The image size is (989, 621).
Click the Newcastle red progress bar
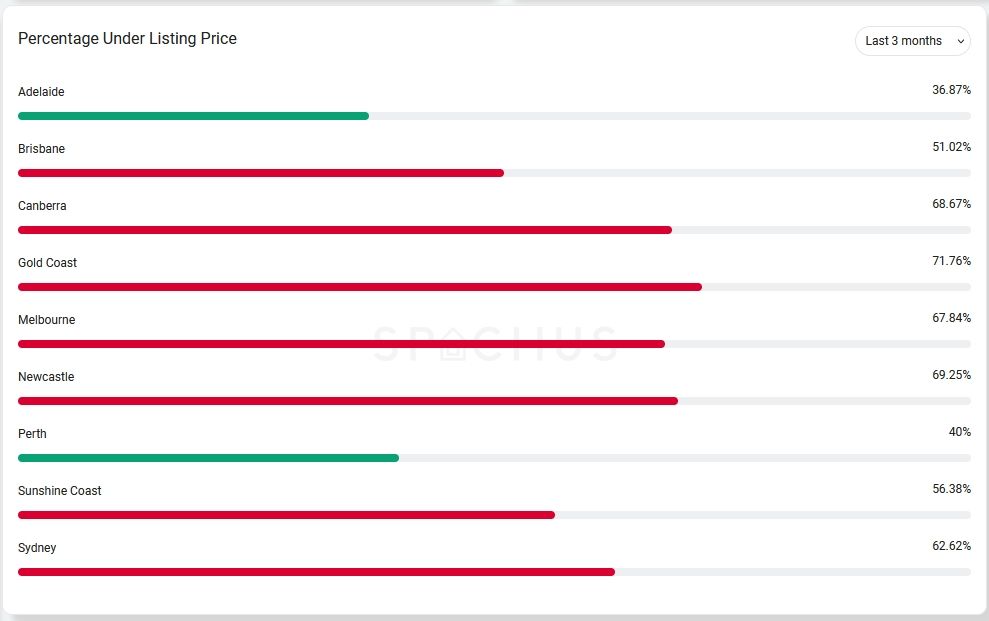tap(347, 401)
